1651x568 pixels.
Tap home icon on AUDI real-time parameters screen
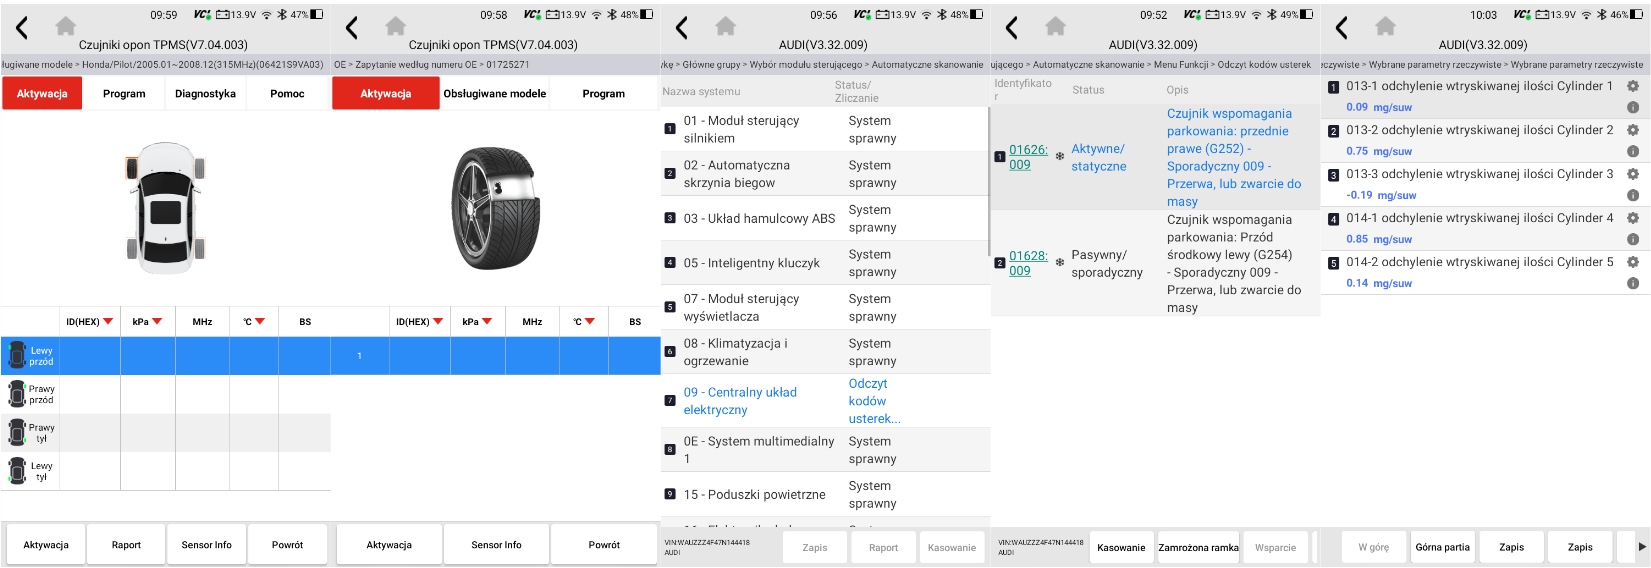point(1386,26)
